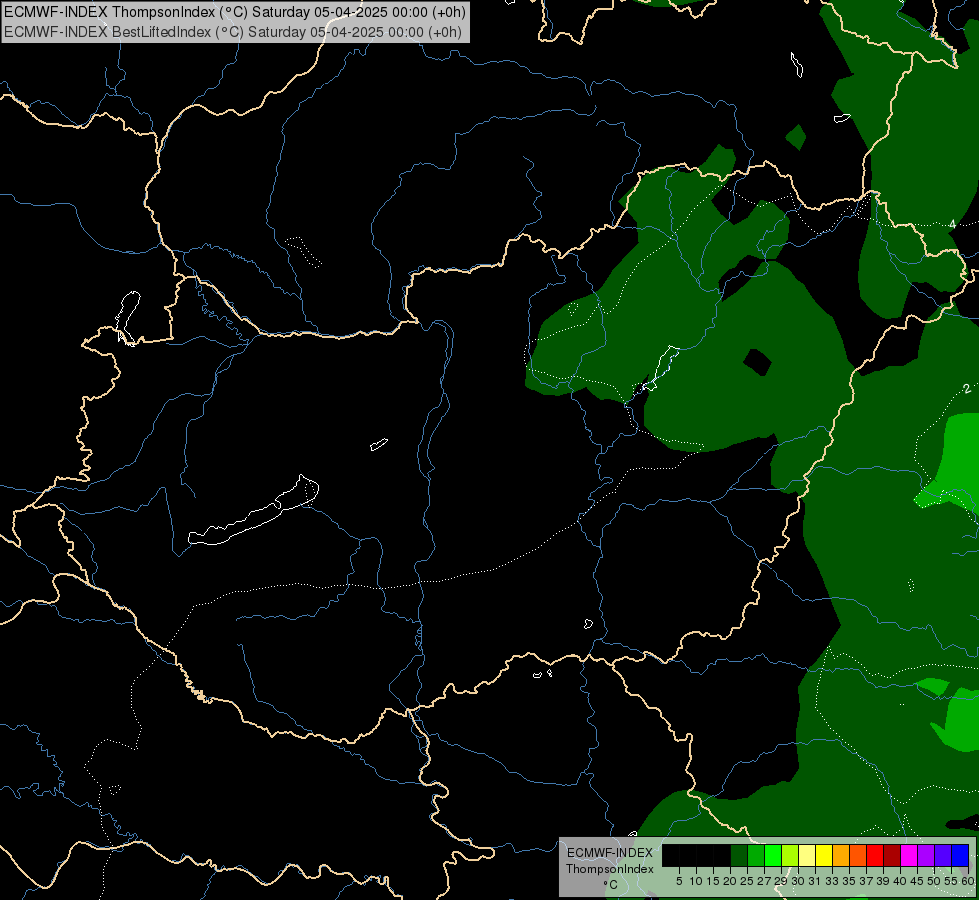Viewport: 979px width, 900px height.
Task: Select yellow-green 29-30 legend swatch
Action: [790, 855]
